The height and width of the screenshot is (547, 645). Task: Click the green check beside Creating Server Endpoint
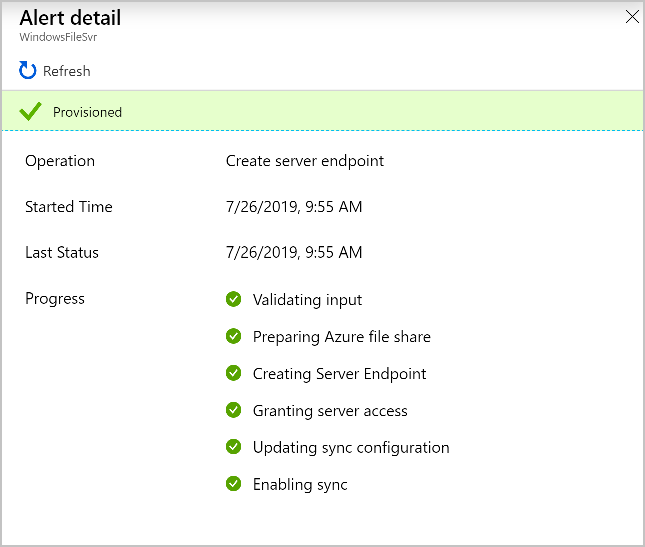[x=233, y=373]
